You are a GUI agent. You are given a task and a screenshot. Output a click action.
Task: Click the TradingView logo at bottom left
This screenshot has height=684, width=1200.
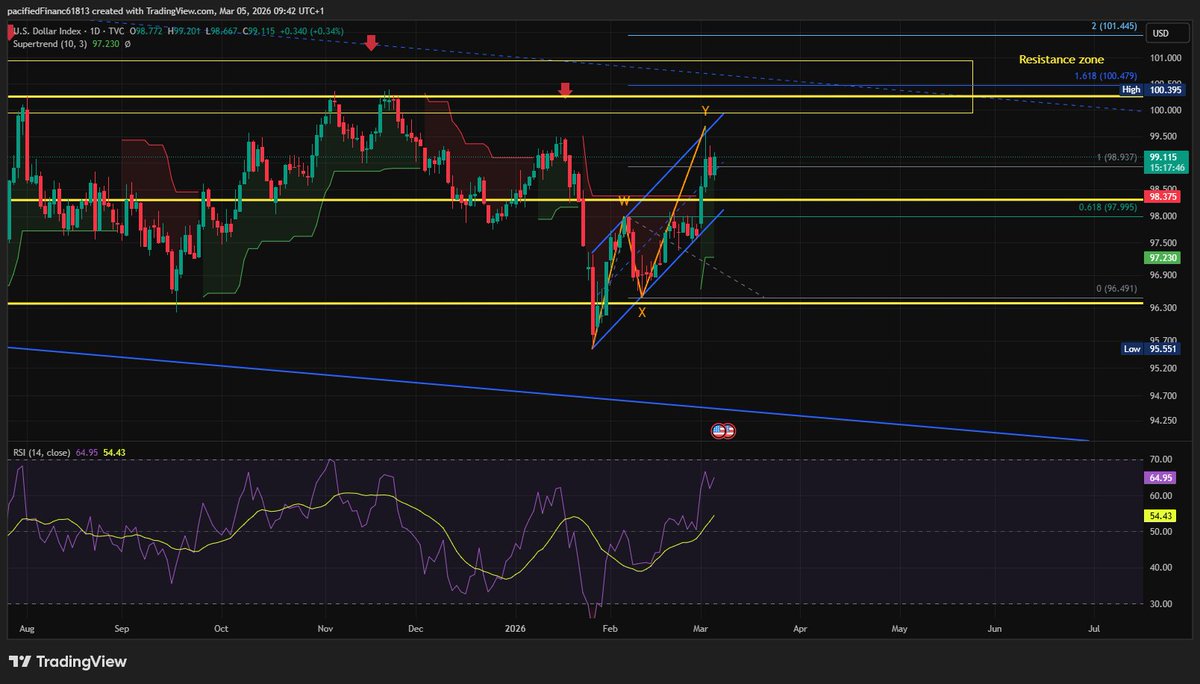coord(67,662)
